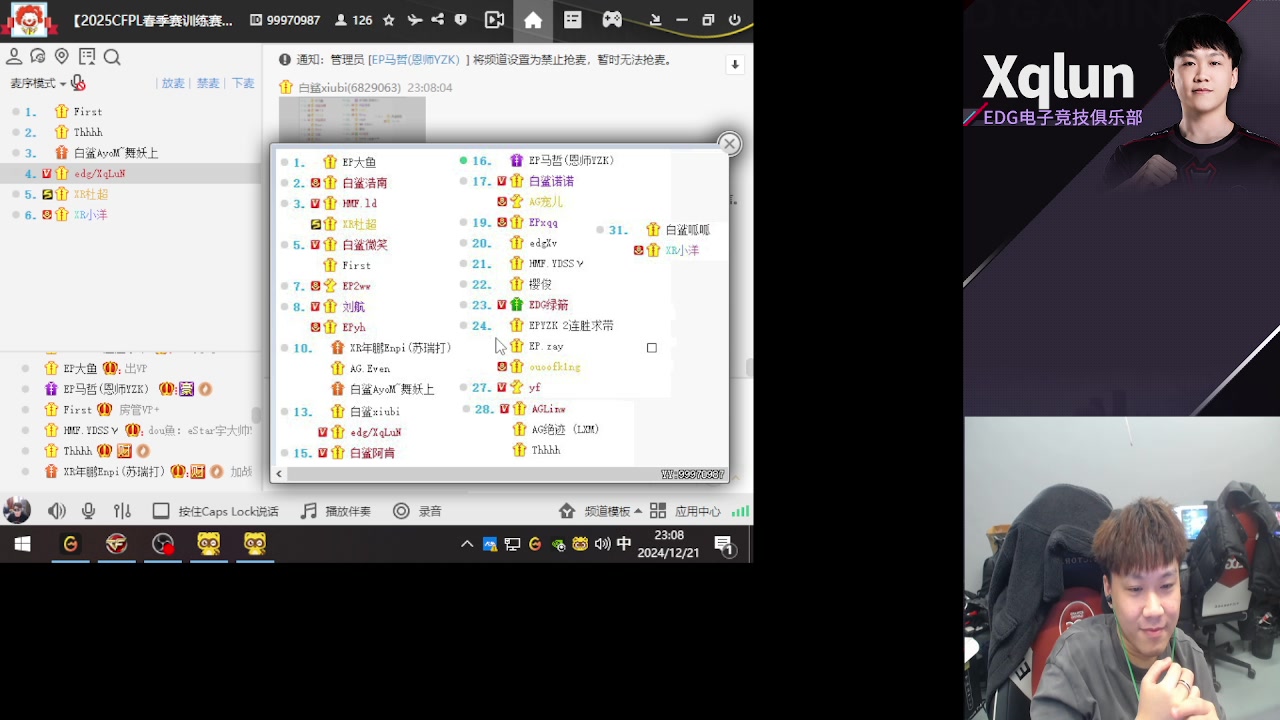The image size is (1280, 720).
Task: Click the notes list sidebar icon
Action: click(x=87, y=57)
